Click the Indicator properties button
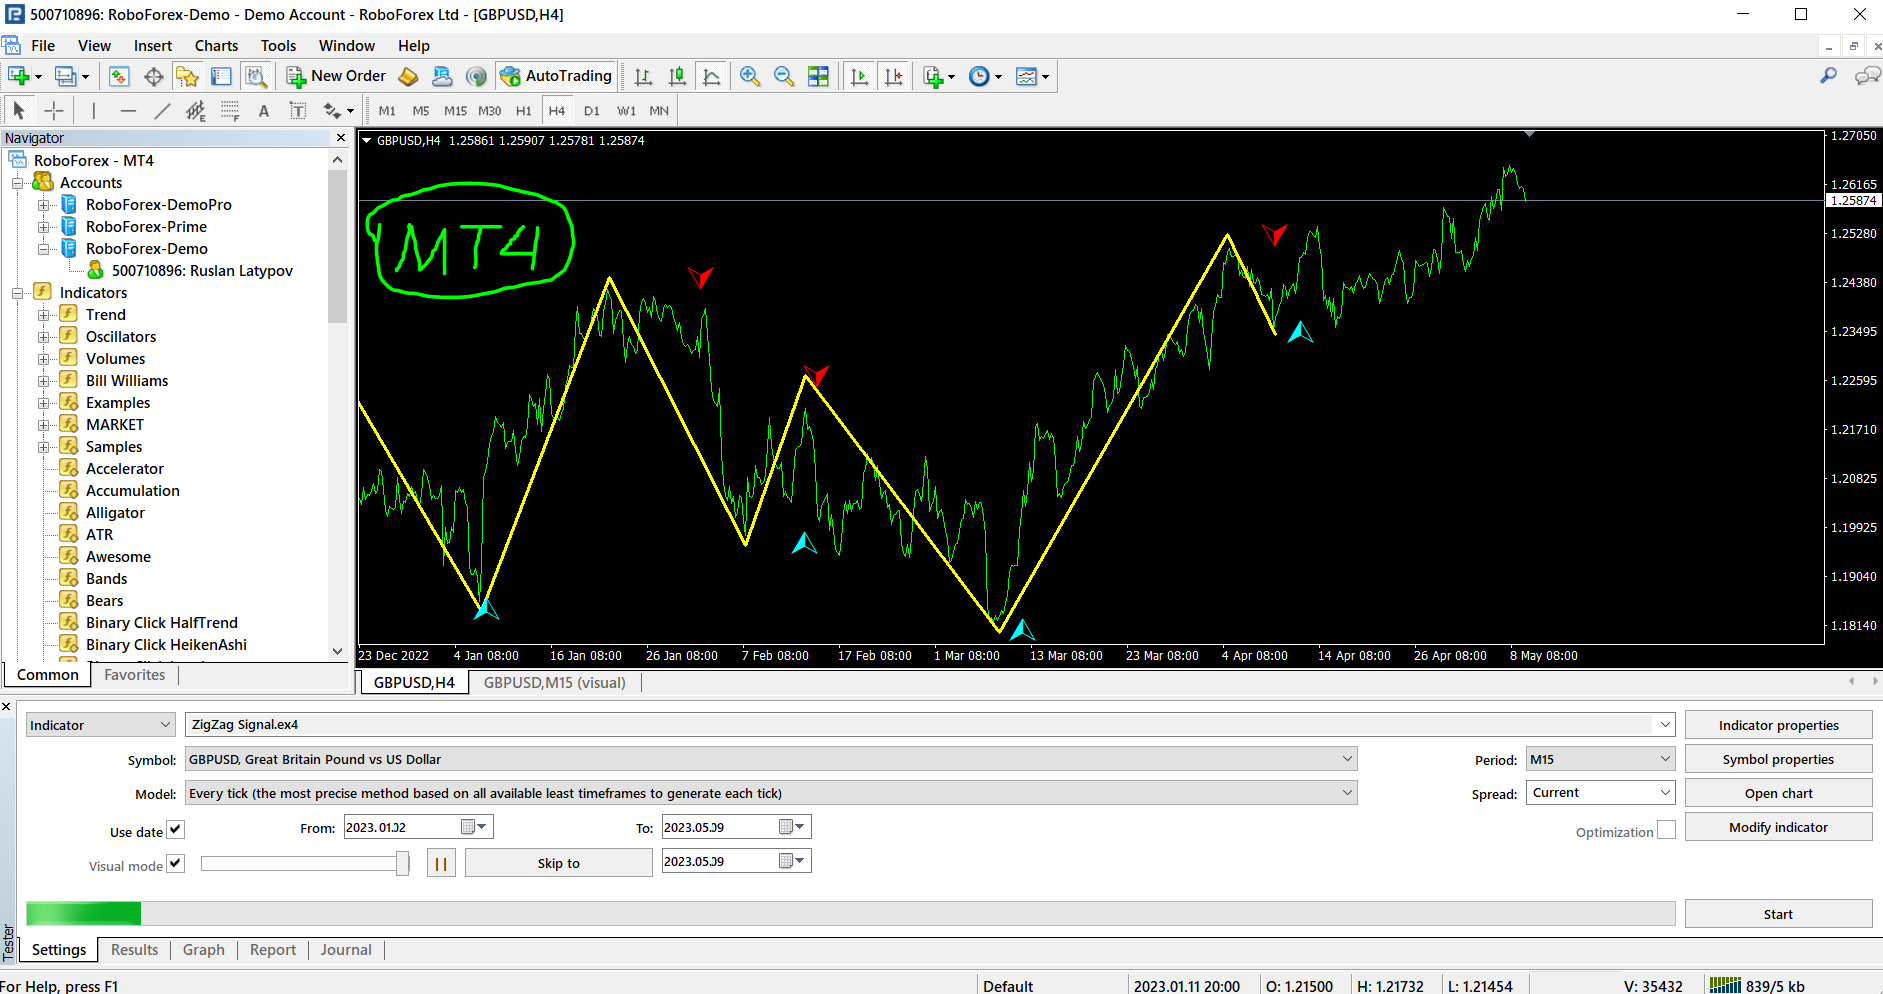 [x=1778, y=725]
